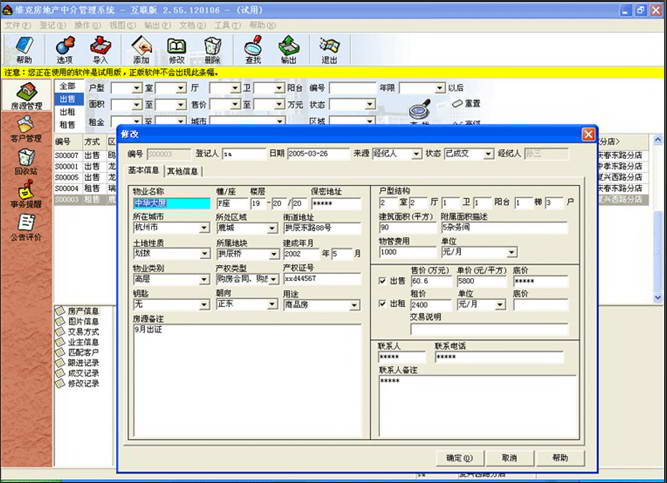Open 回收站 recycle bin sidebar icon
The image size is (667, 483).
26,162
